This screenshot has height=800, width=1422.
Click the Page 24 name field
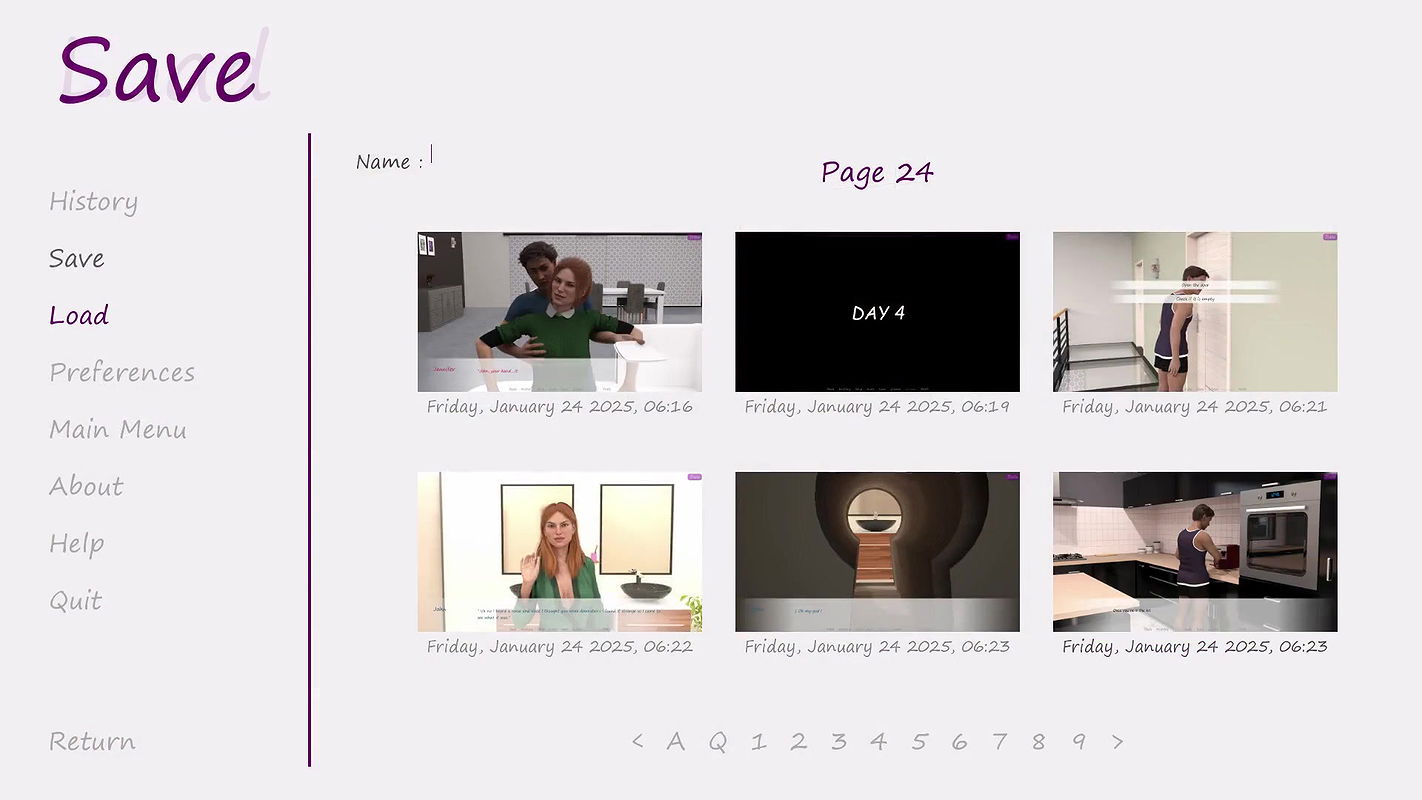point(877,173)
